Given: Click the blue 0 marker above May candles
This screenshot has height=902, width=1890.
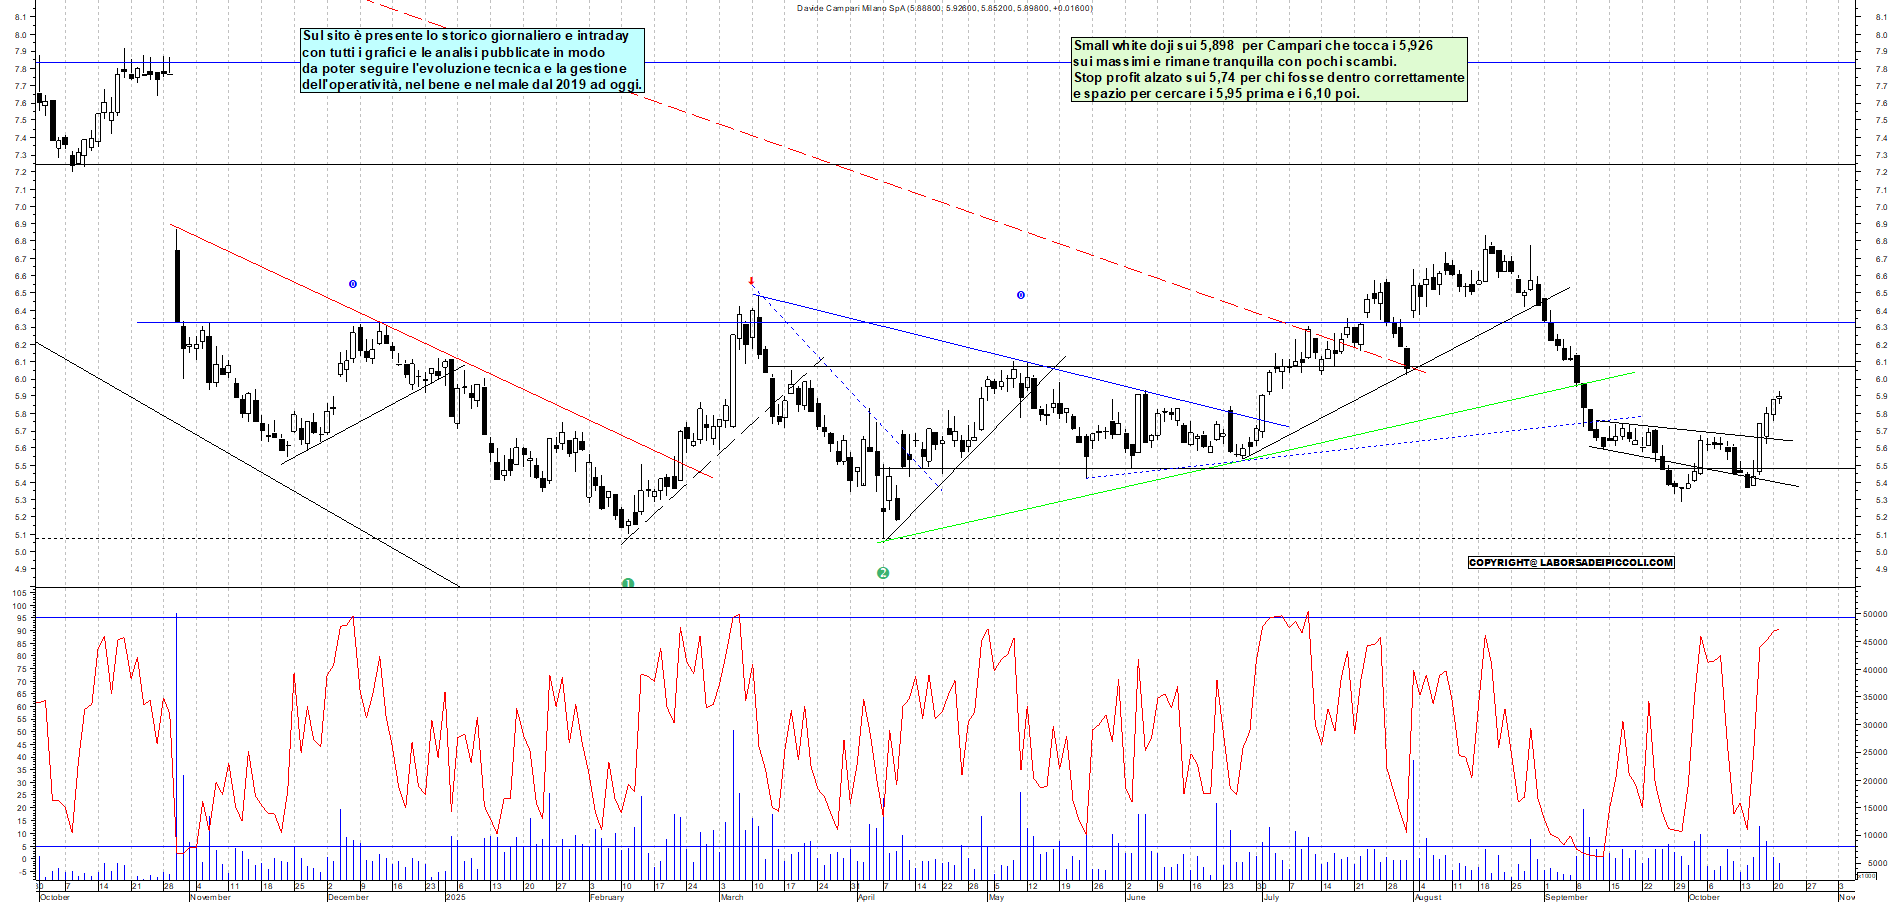Looking at the screenshot, I should pos(1020,295).
